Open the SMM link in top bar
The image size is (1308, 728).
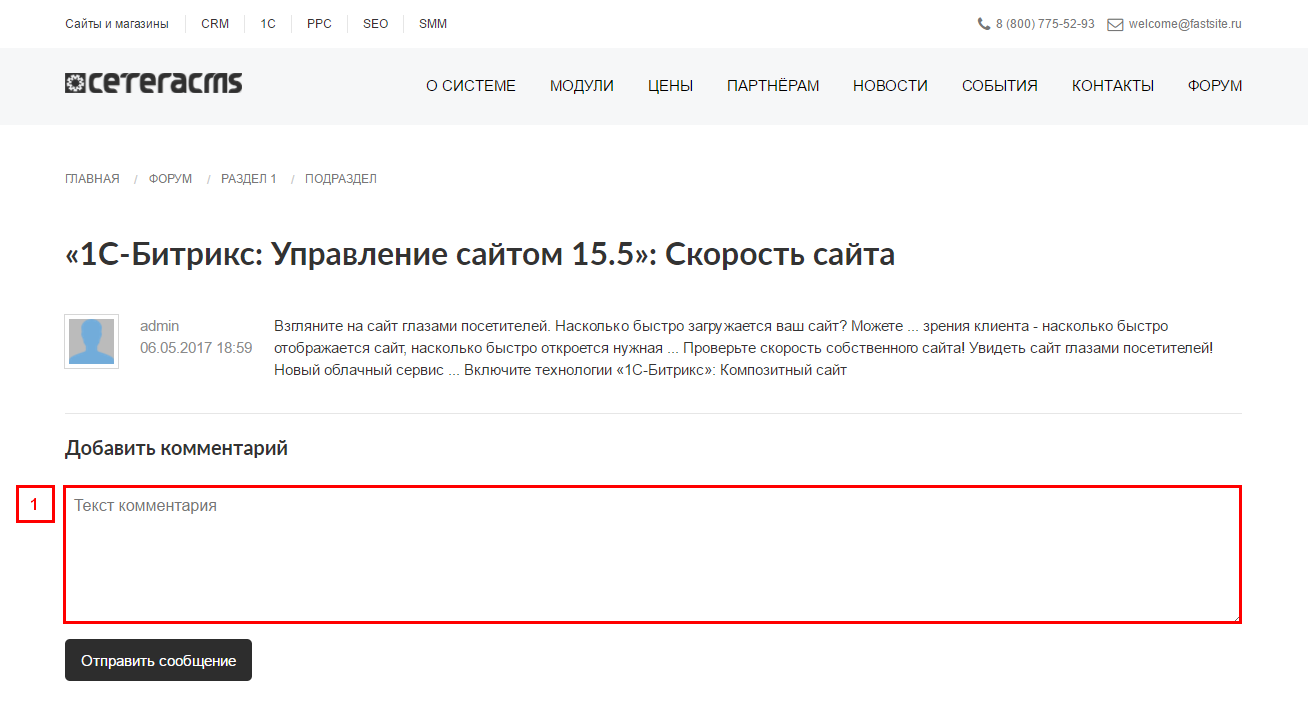click(433, 24)
